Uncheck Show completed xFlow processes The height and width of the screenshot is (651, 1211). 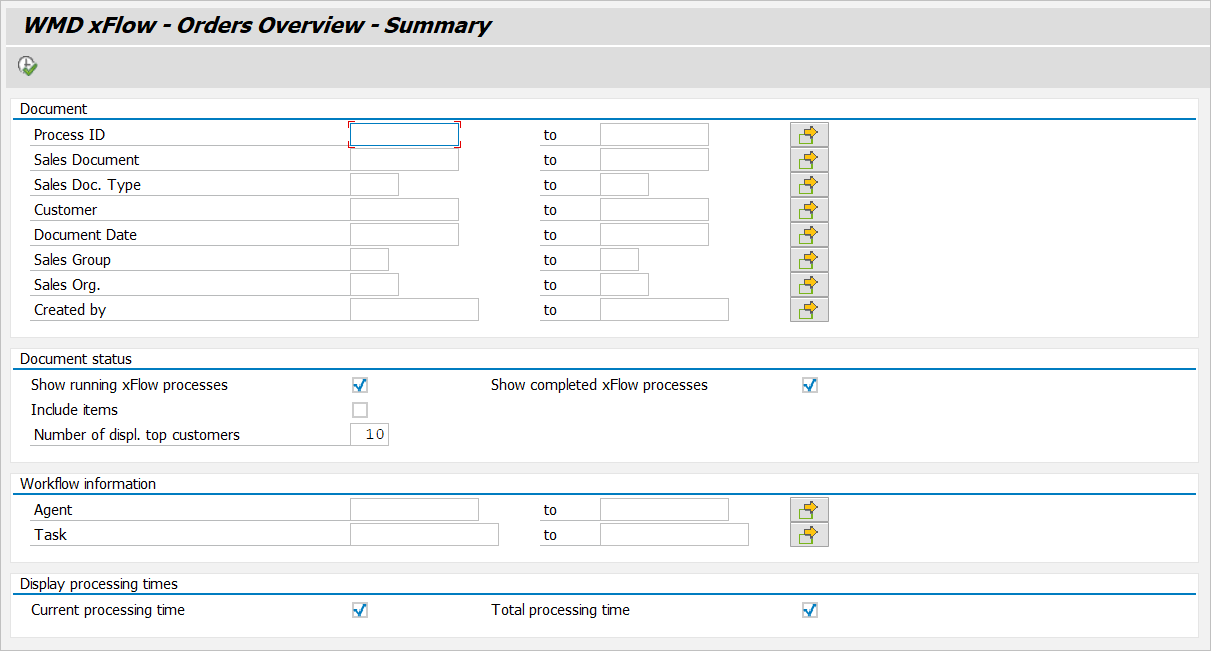[x=809, y=384]
